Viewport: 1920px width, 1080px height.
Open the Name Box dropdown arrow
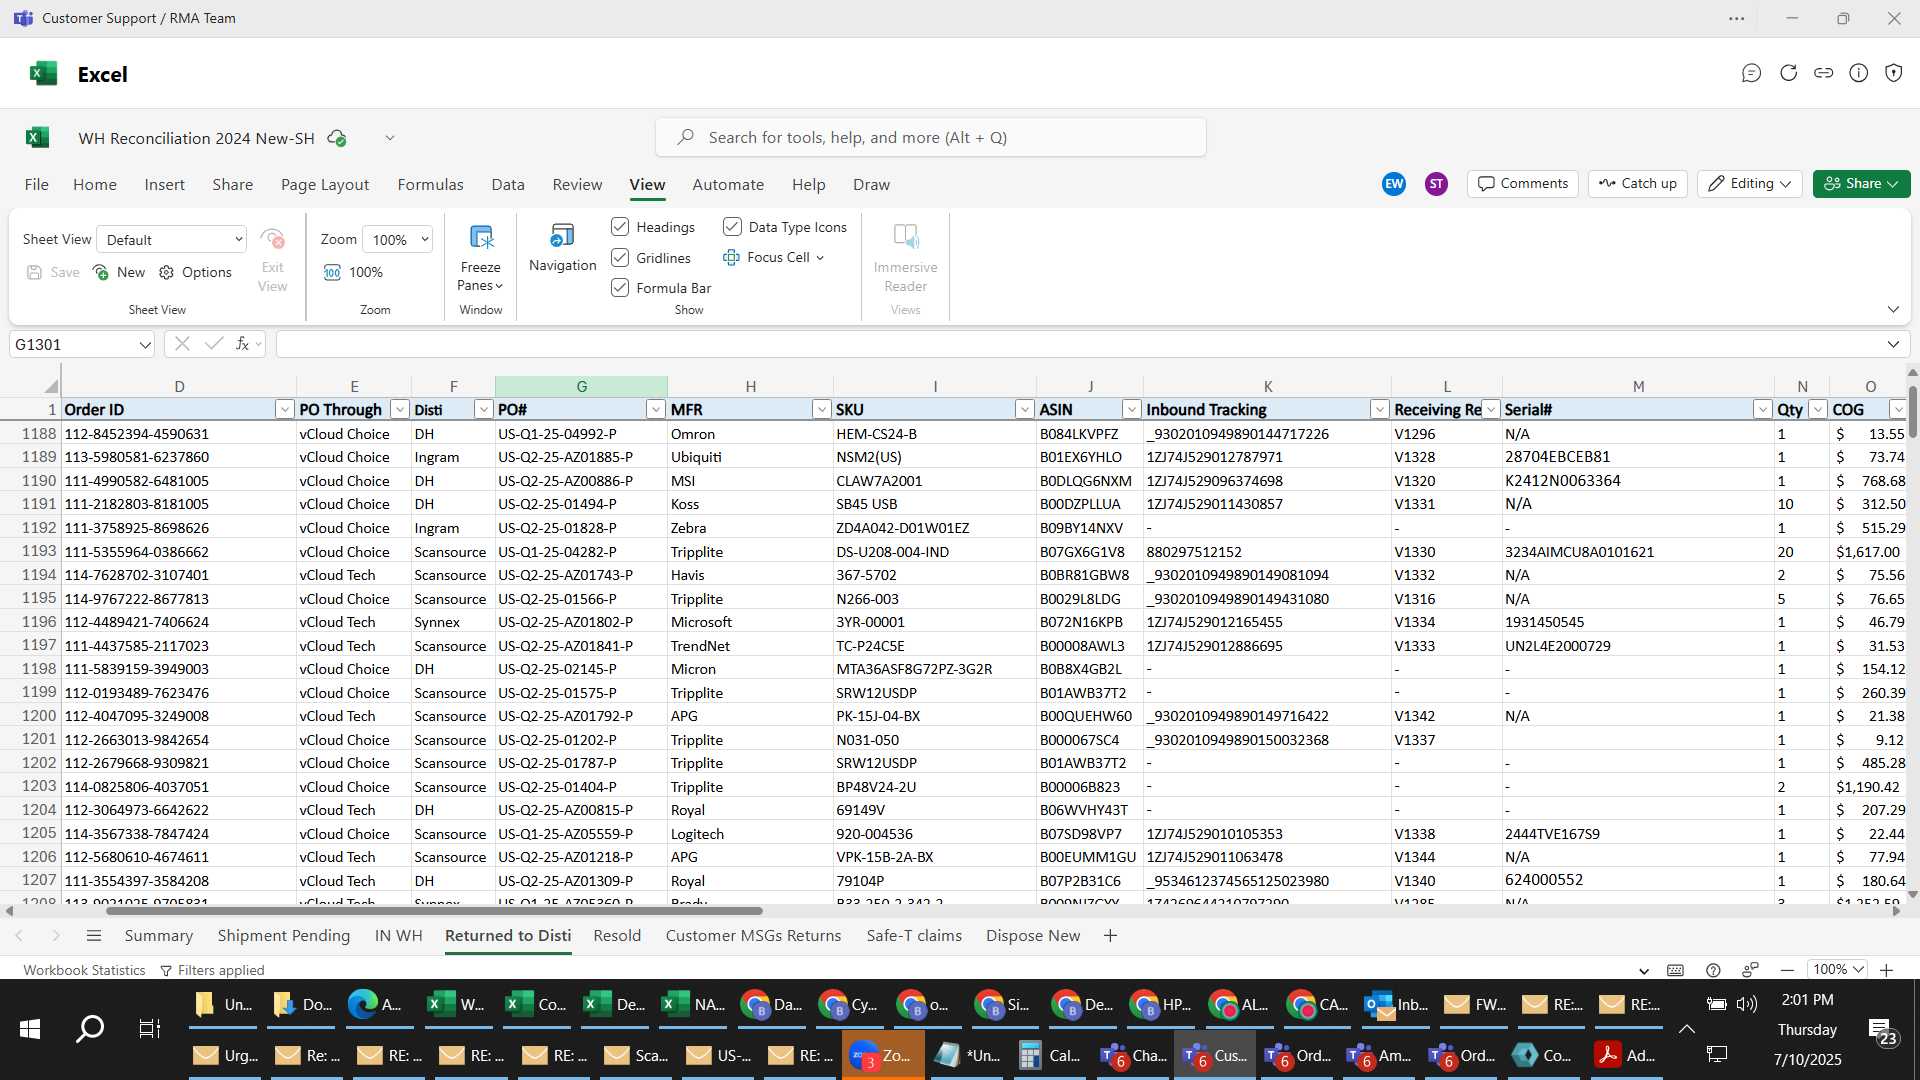click(x=145, y=344)
